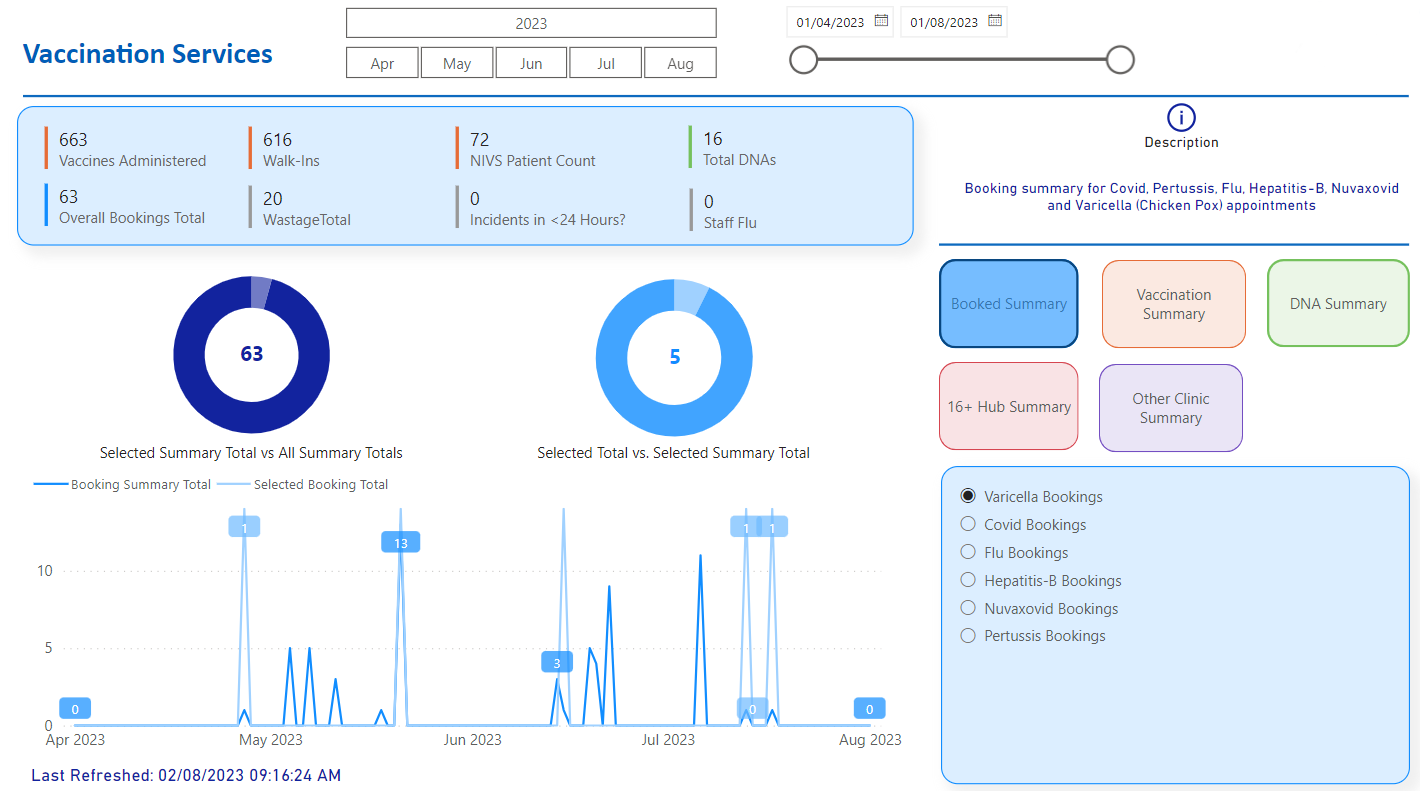Filter by the Aug month button
Viewport: 1420px width, 791px height.
pos(680,63)
